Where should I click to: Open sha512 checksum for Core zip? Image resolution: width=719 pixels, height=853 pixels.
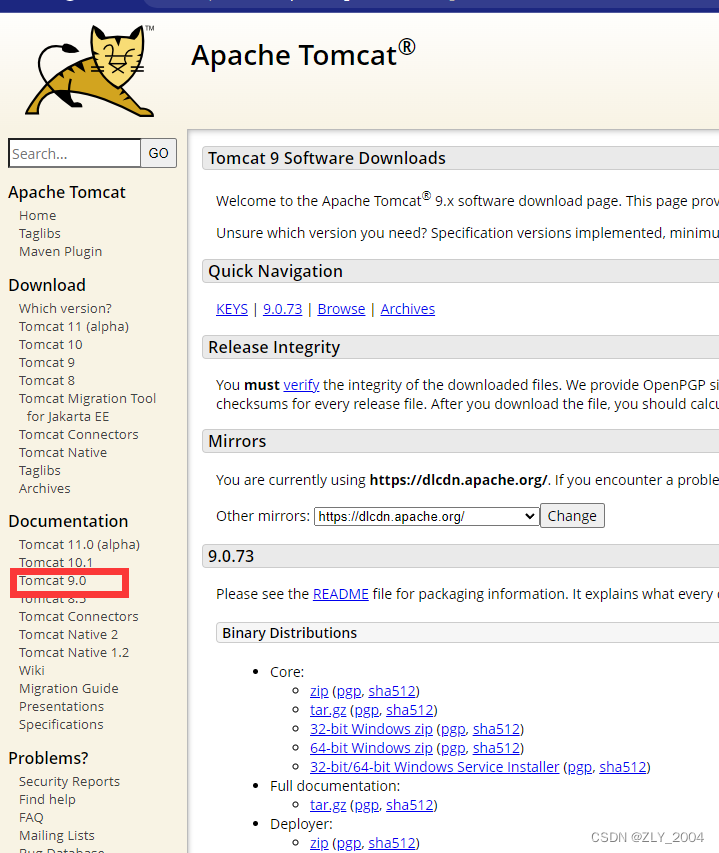tap(392, 691)
